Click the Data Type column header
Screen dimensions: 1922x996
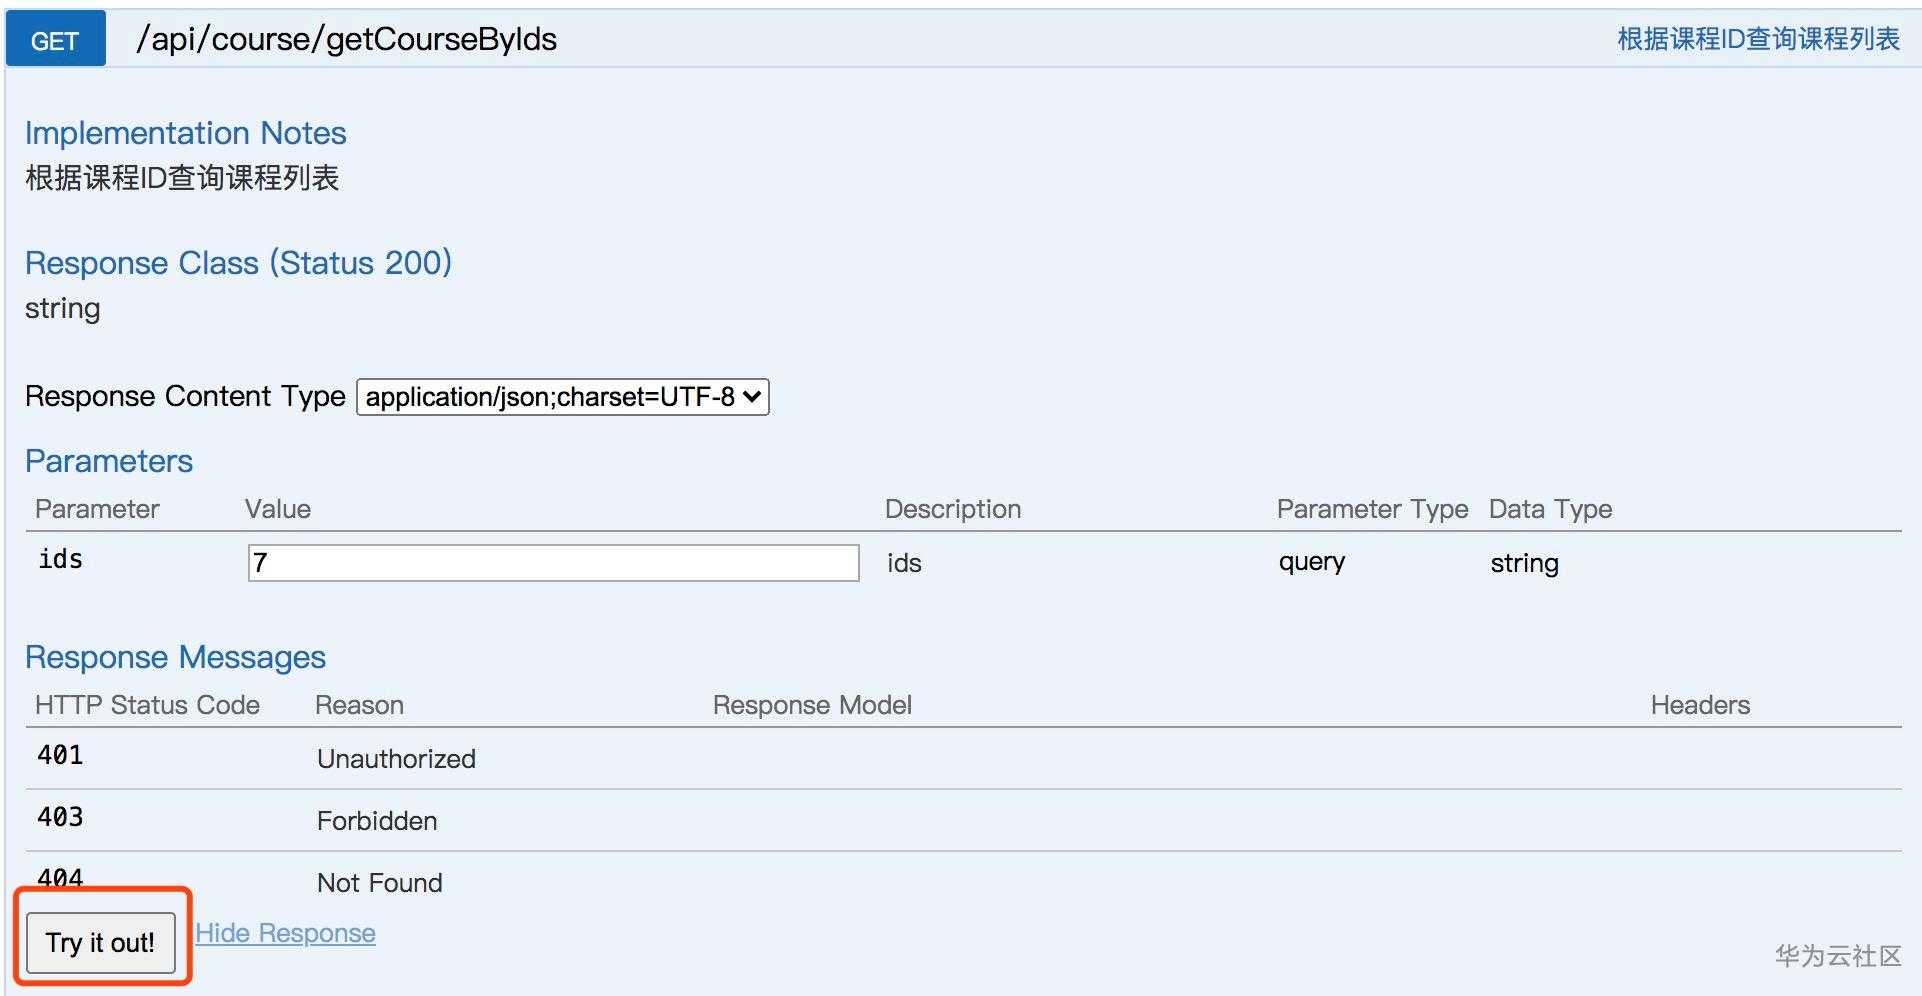[1550, 509]
